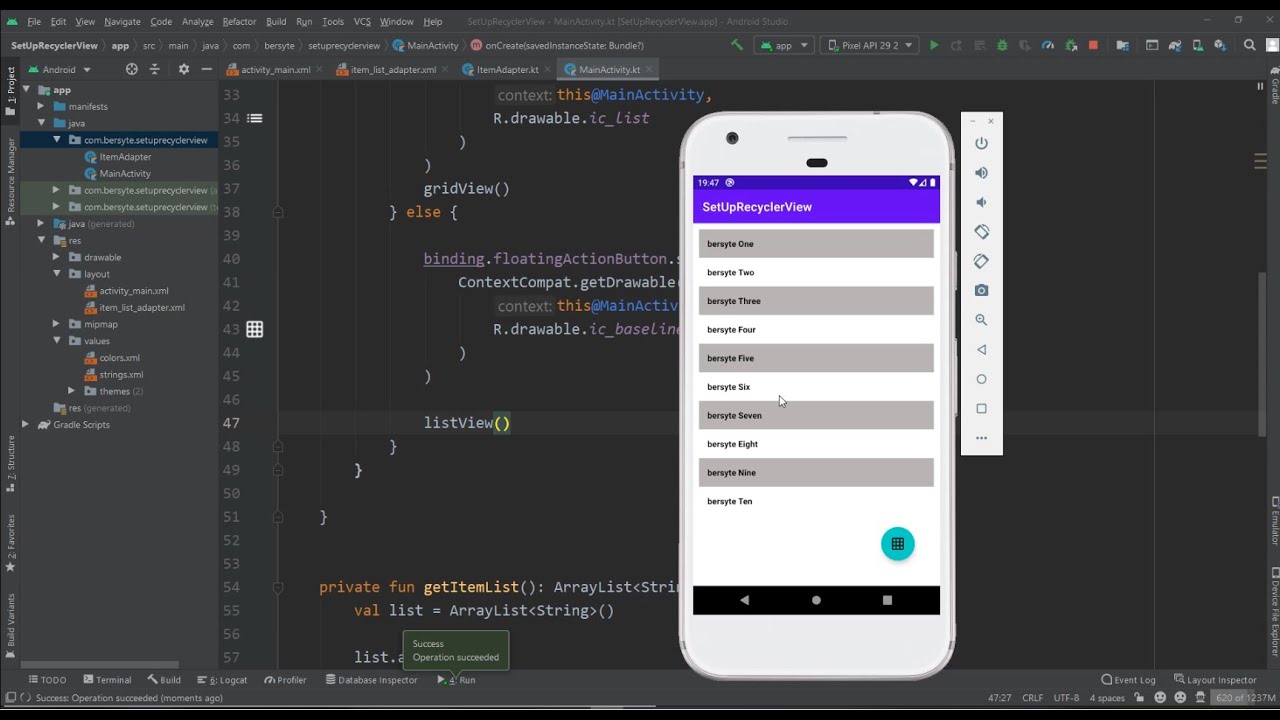Screen dimensions: 1280x720
Task: Click emulator rotate left icon
Action: (x=981, y=232)
